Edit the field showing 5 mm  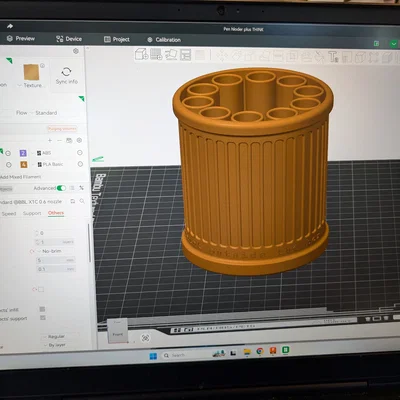56,260
